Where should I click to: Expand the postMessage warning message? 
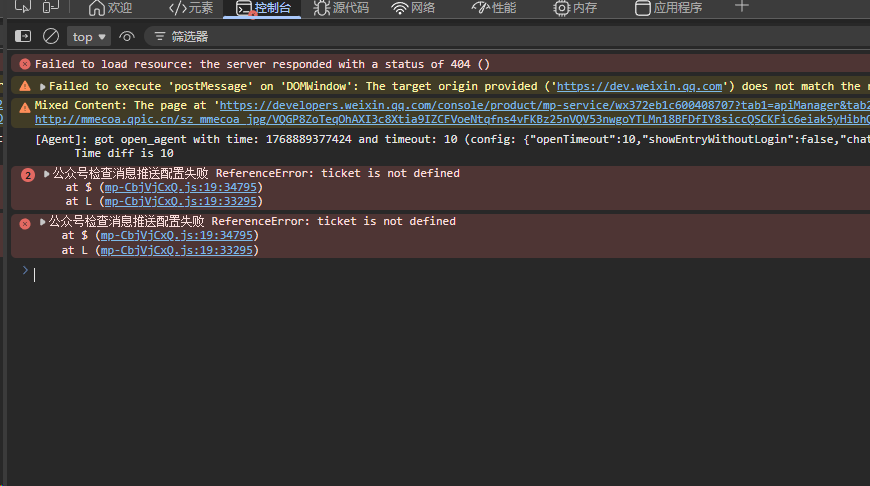tap(42, 87)
